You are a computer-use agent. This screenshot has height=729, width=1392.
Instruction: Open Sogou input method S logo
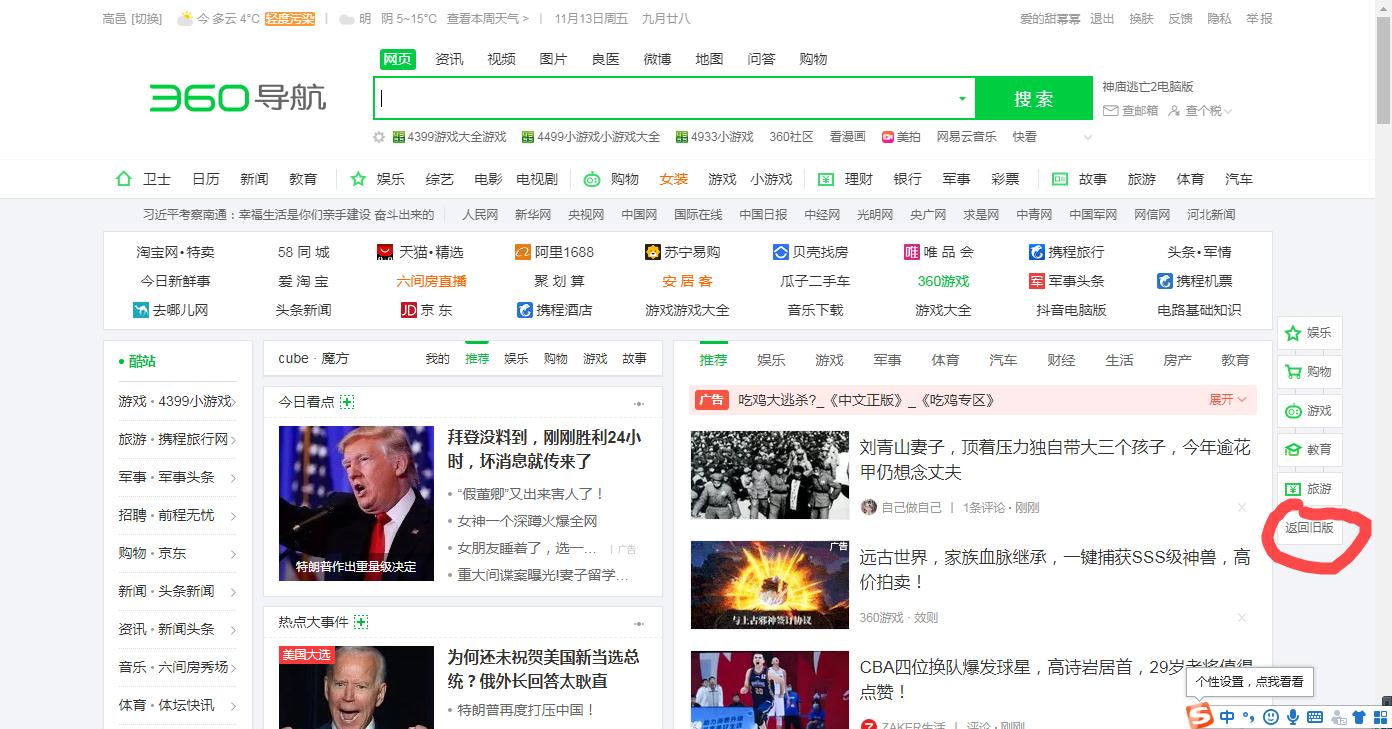pos(1199,716)
